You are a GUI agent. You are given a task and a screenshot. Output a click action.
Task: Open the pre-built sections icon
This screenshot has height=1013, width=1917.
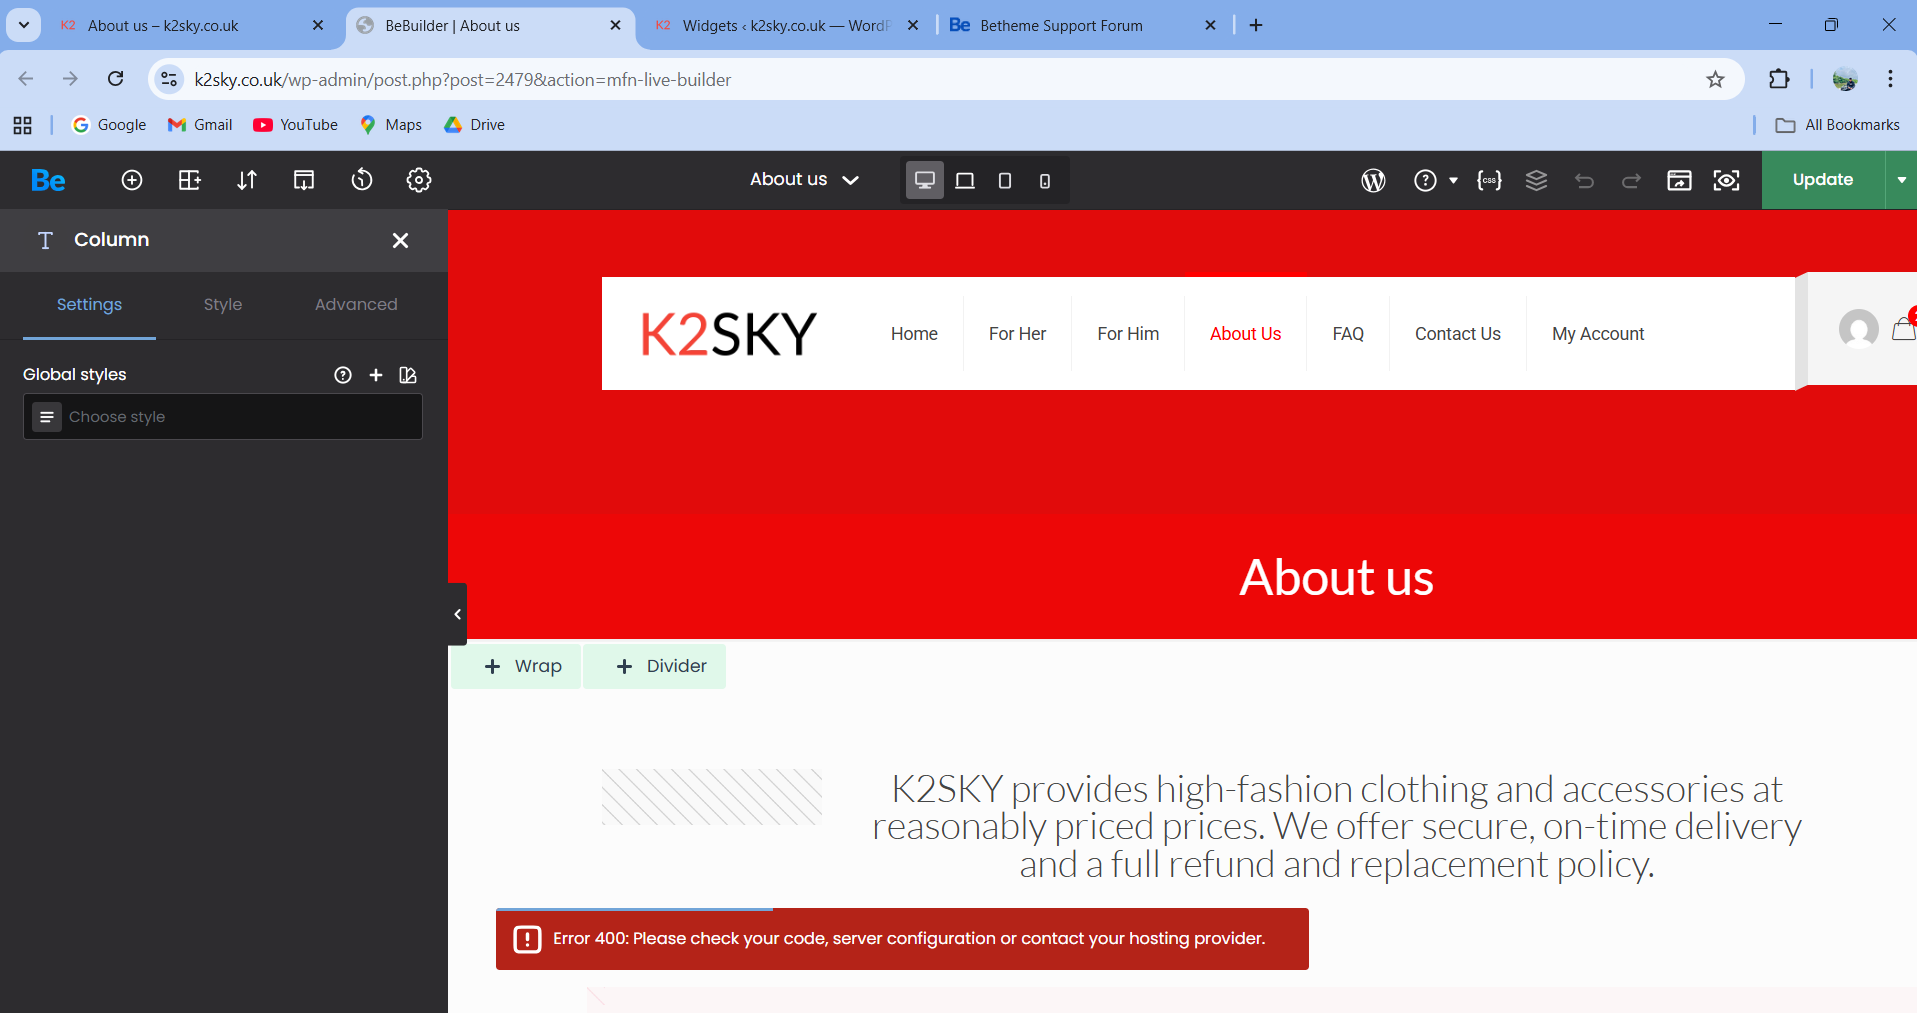[x=189, y=180]
